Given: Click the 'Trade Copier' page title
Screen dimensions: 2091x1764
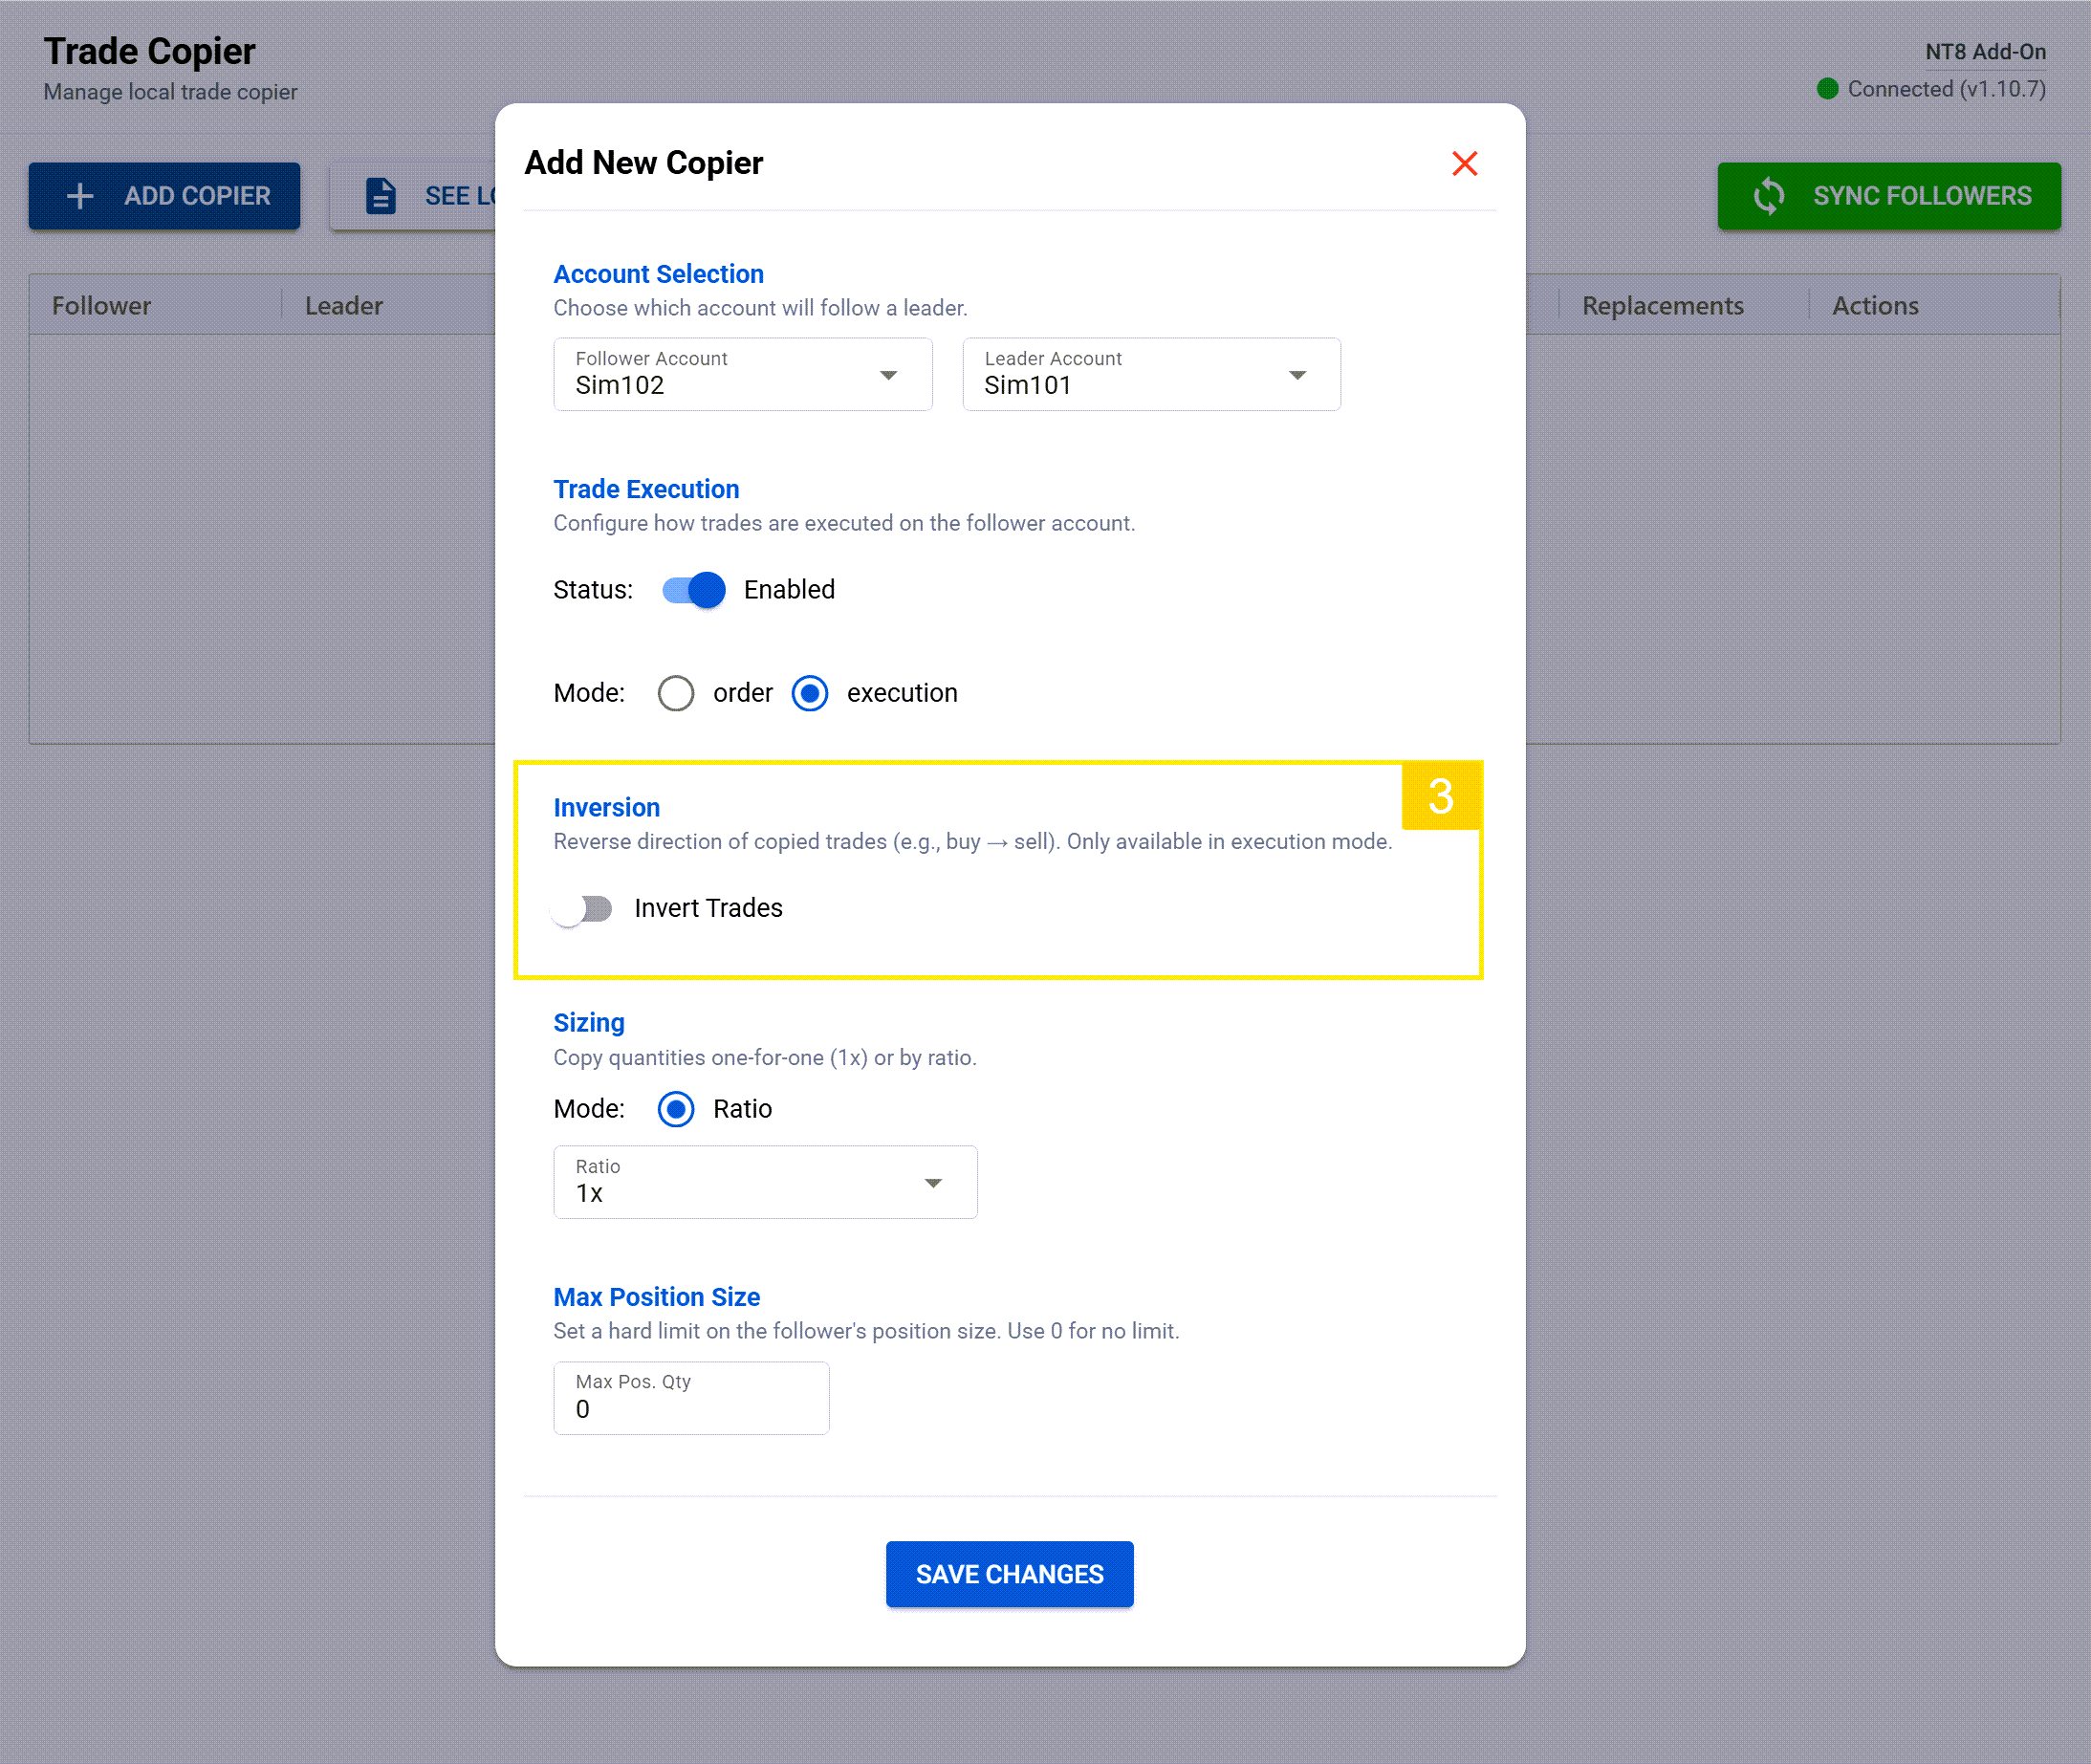Looking at the screenshot, I should tap(149, 51).
